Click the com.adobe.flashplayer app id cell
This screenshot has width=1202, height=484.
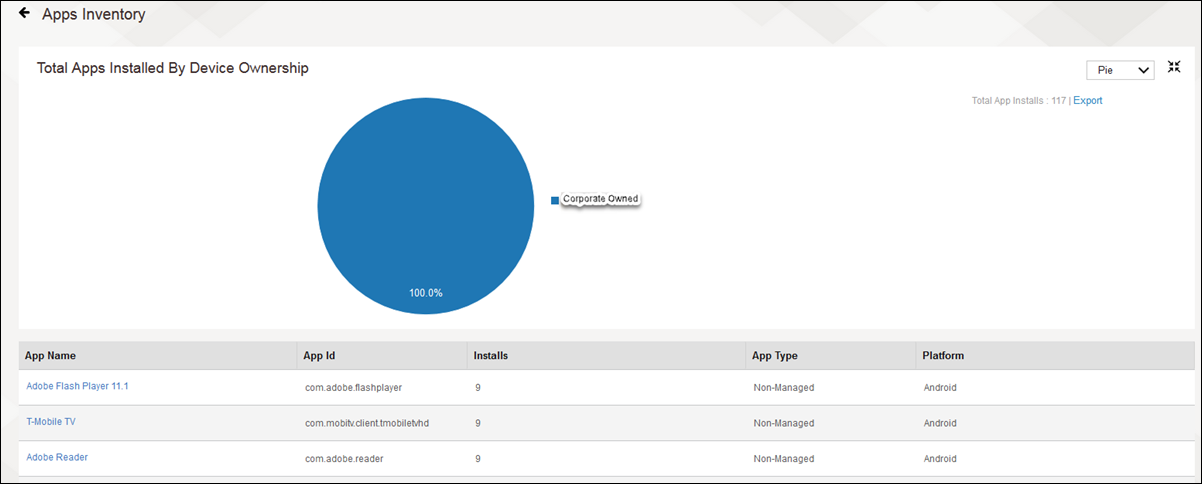353,387
